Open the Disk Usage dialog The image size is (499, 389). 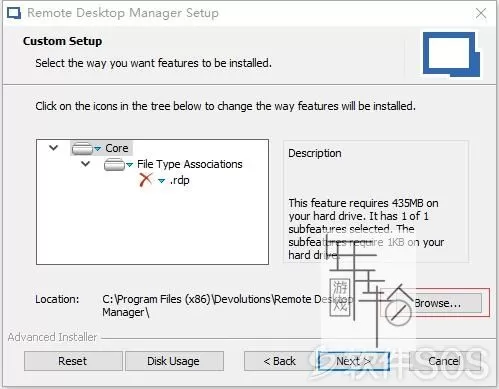[174, 361]
